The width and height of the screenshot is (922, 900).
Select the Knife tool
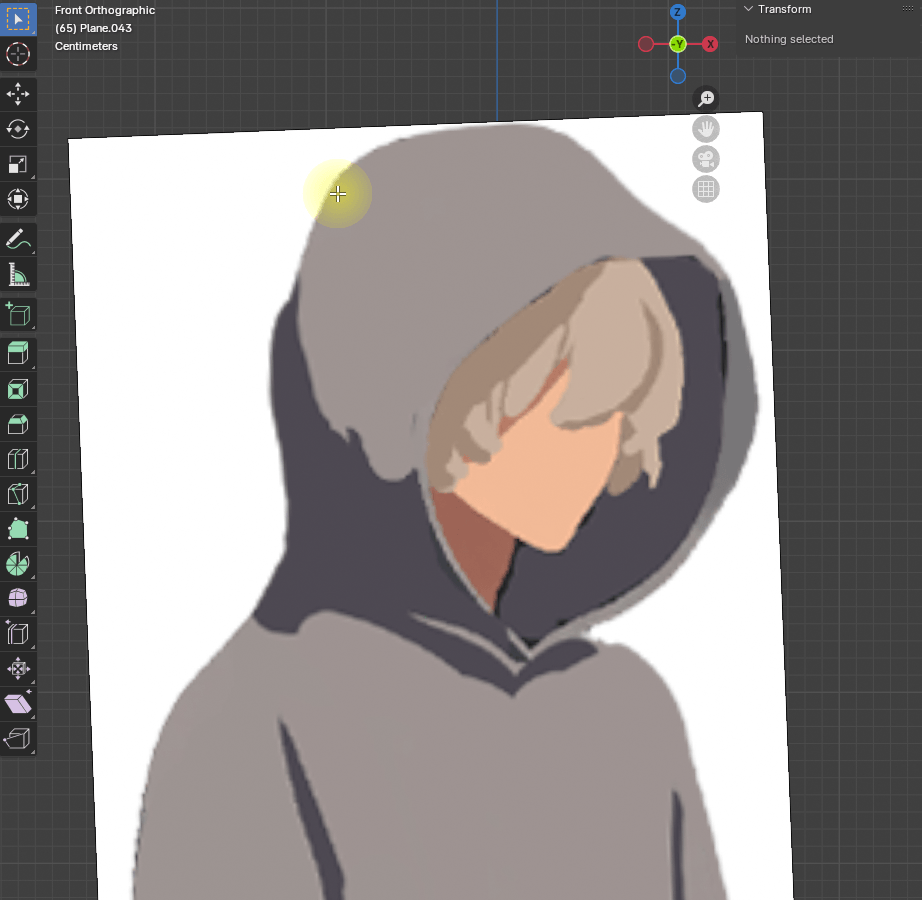coord(18,494)
